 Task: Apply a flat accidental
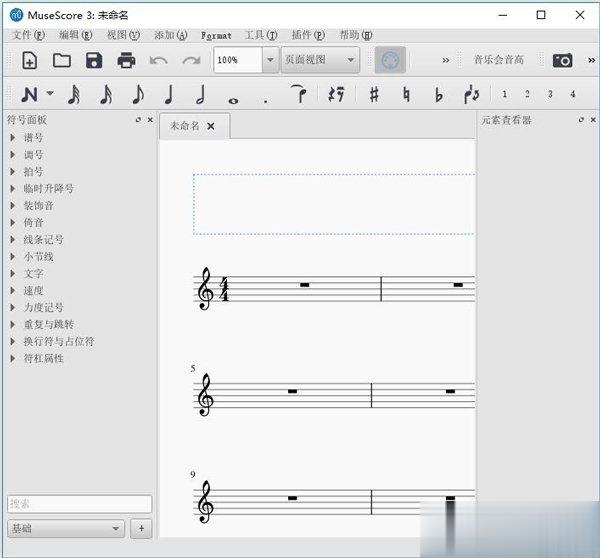point(439,94)
